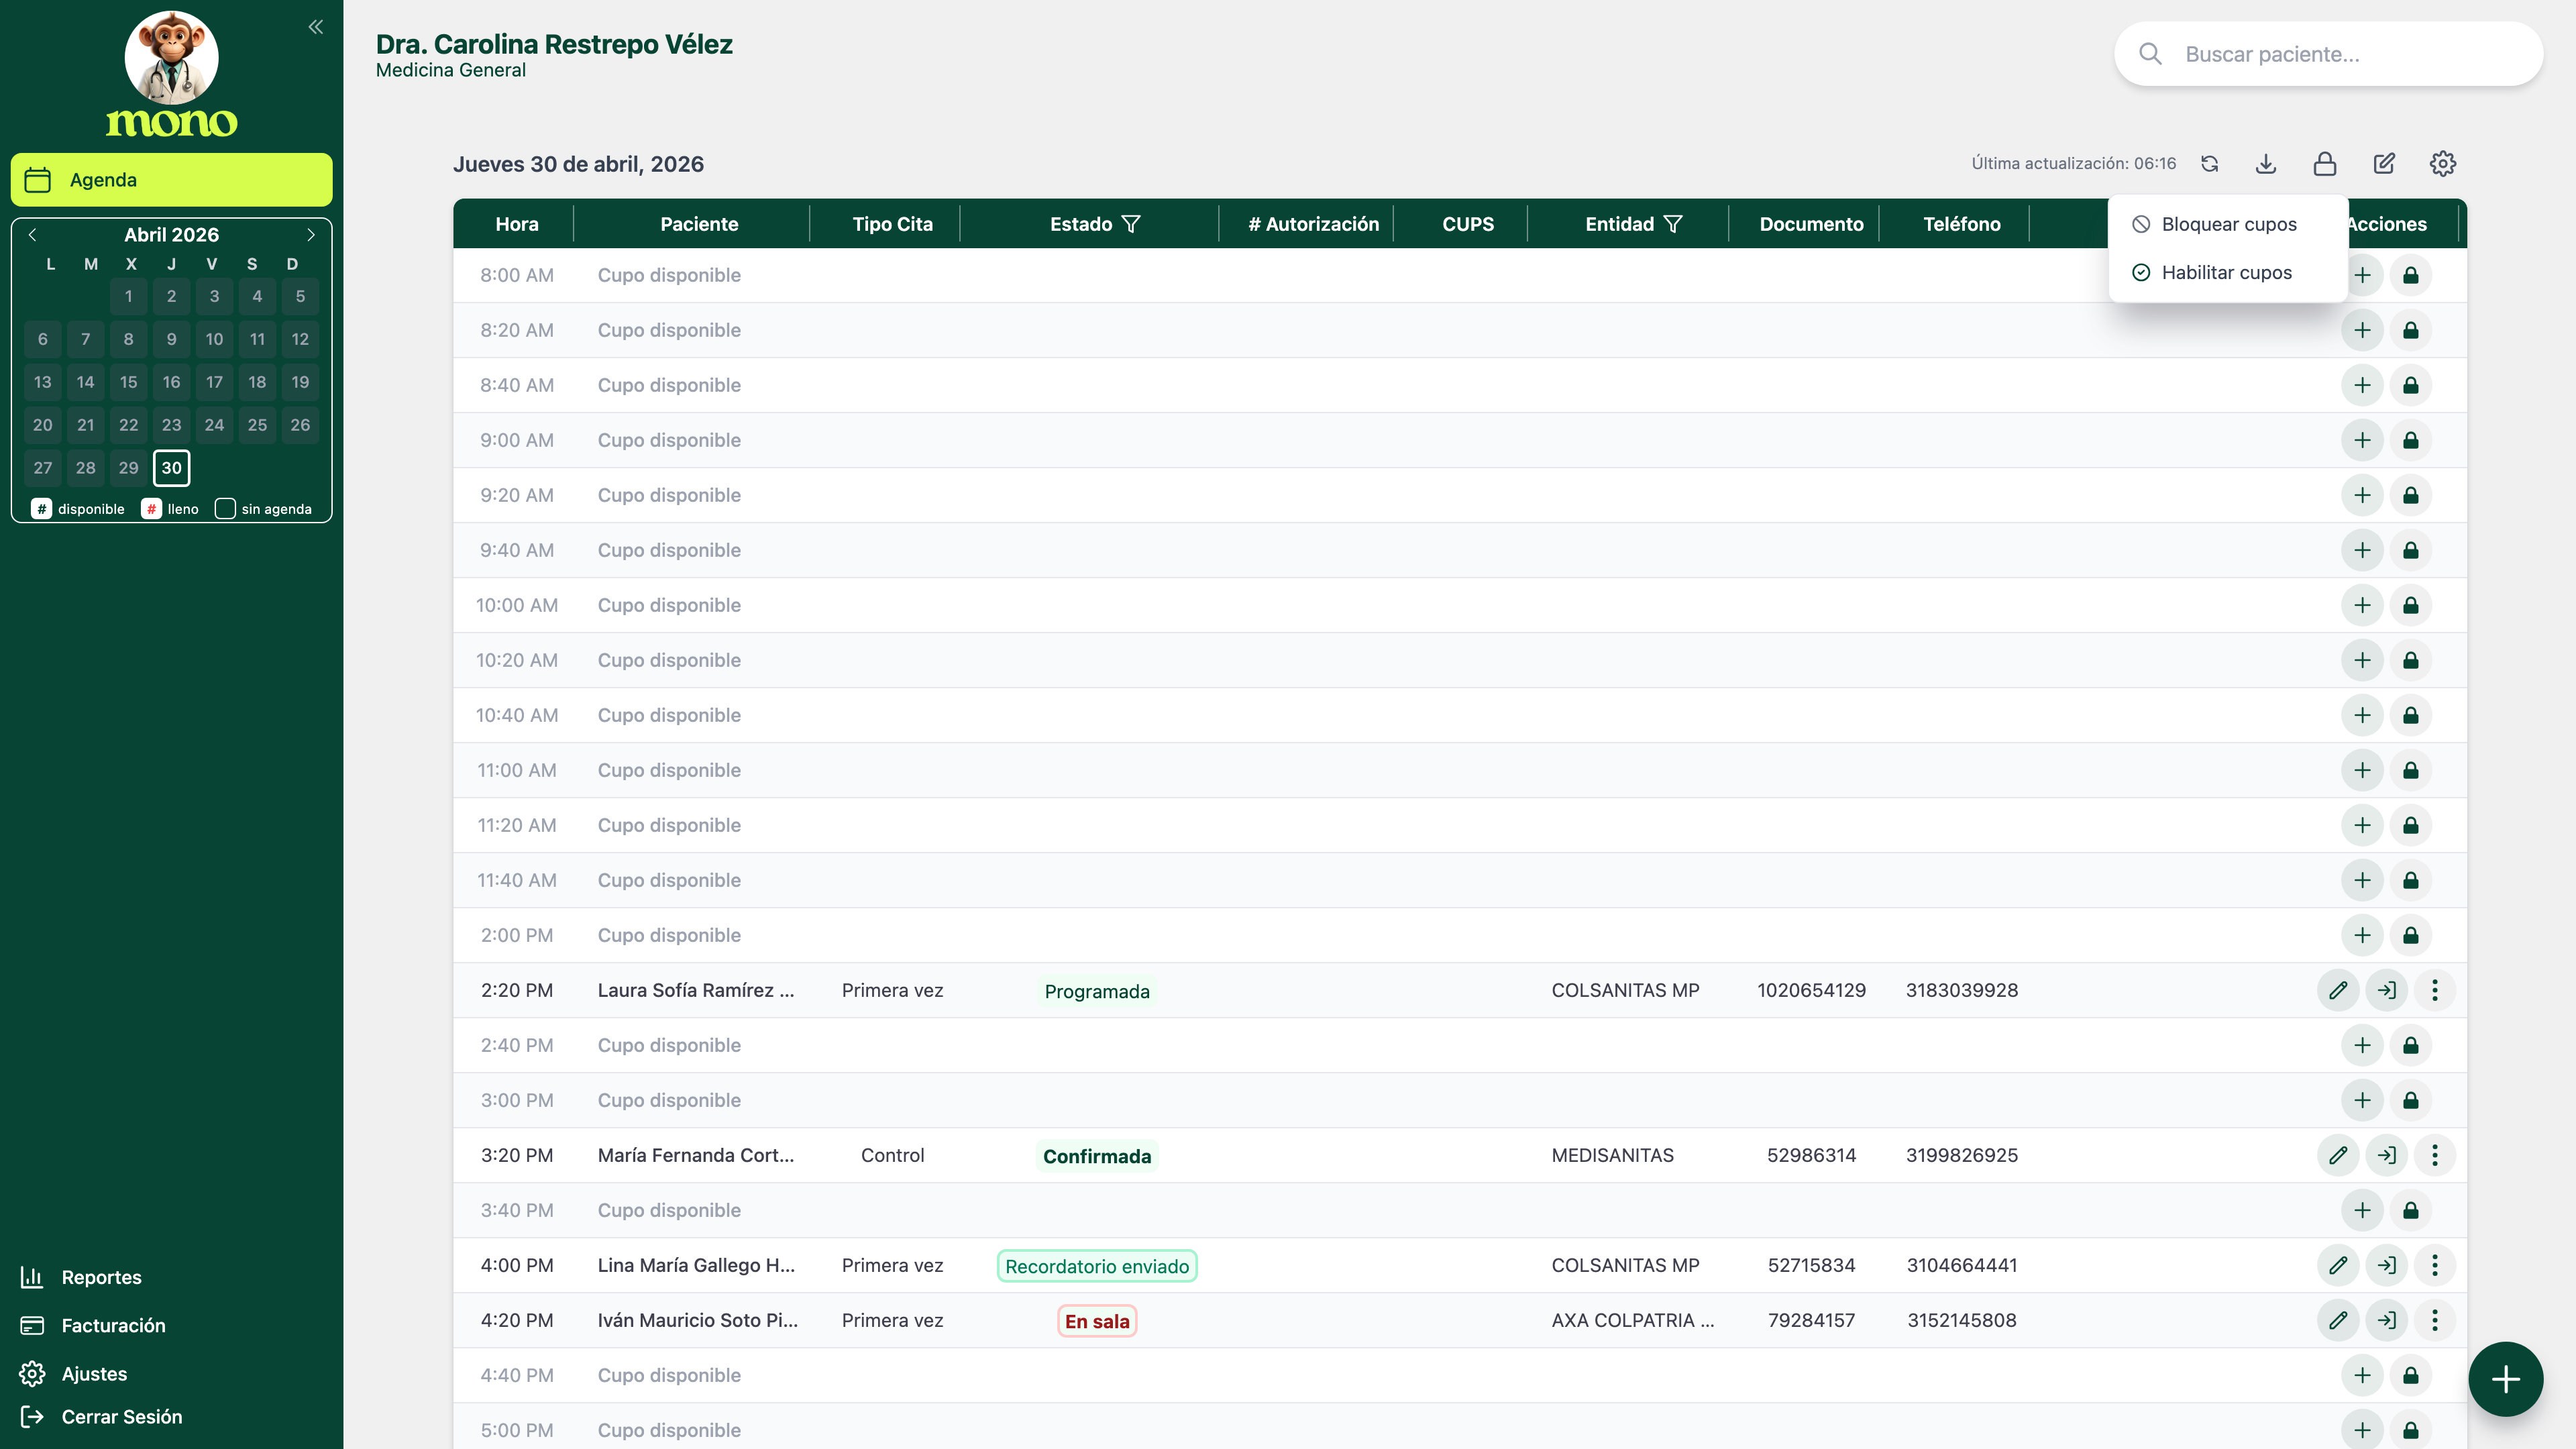Select day 15 in the April calendar

point(129,382)
